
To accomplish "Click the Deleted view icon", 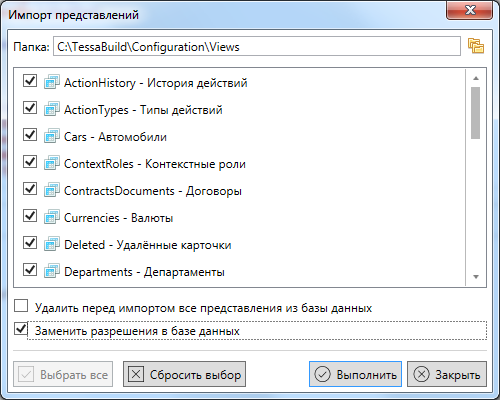I will (52, 244).
